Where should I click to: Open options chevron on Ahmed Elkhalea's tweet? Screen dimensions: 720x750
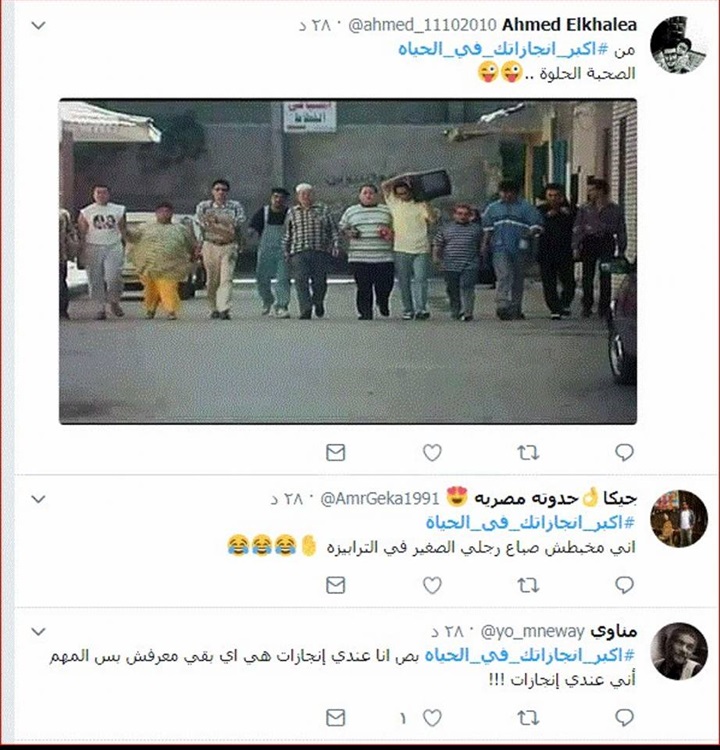coord(38,25)
